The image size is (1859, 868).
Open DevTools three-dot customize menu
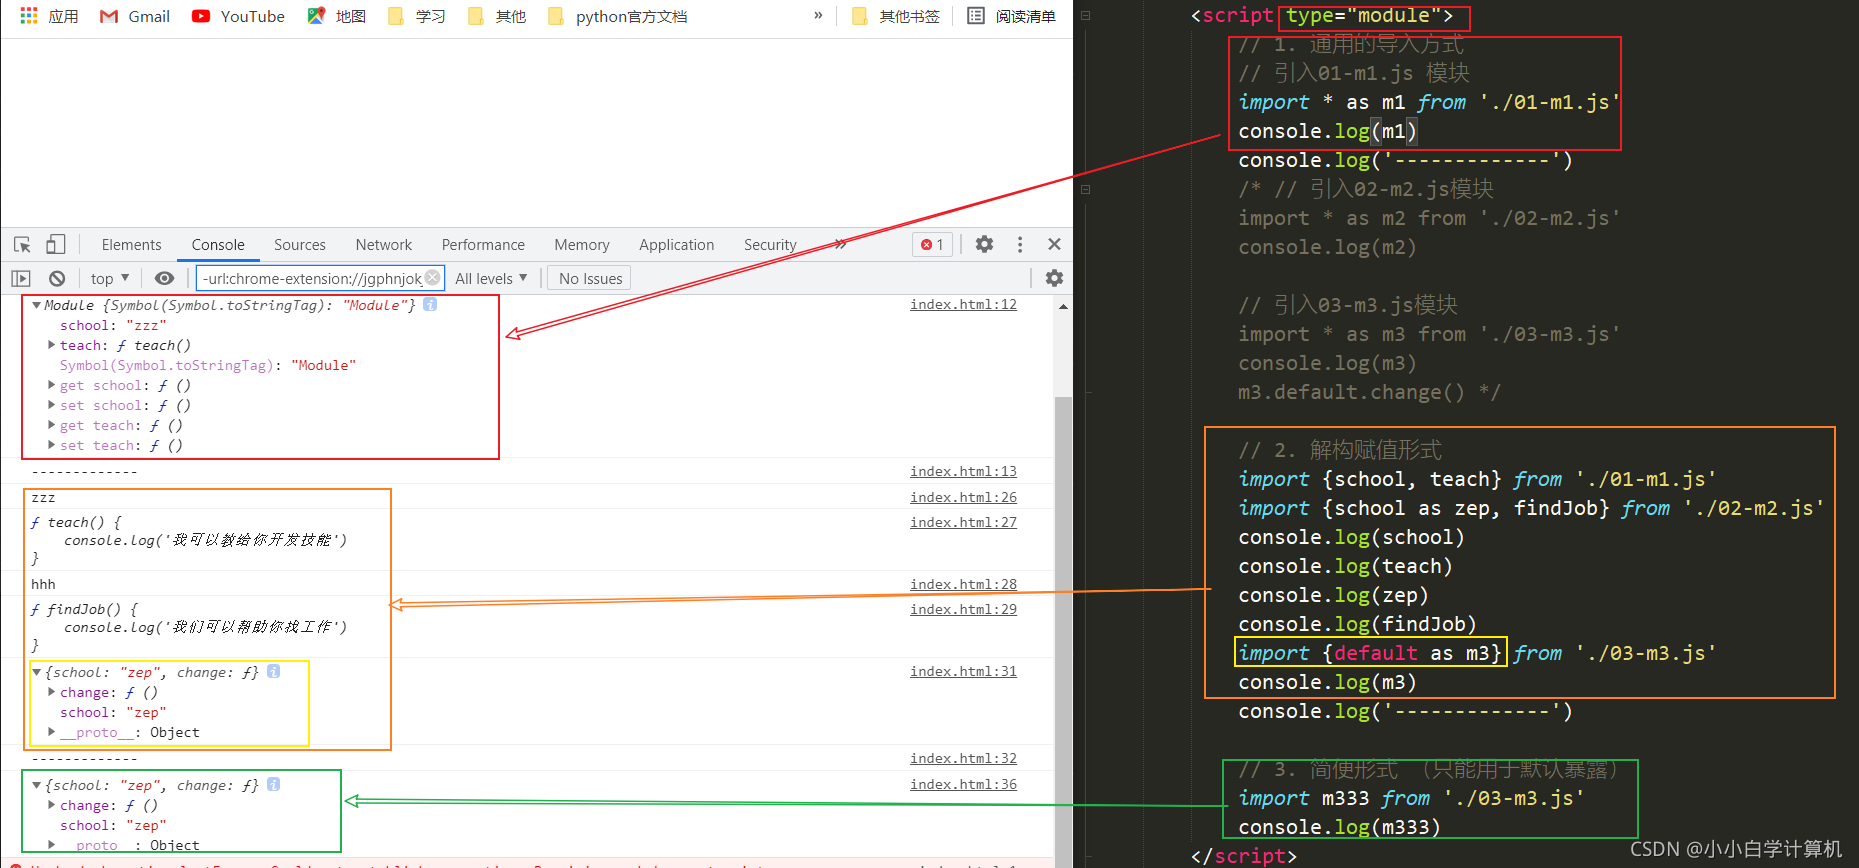[1020, 244]
